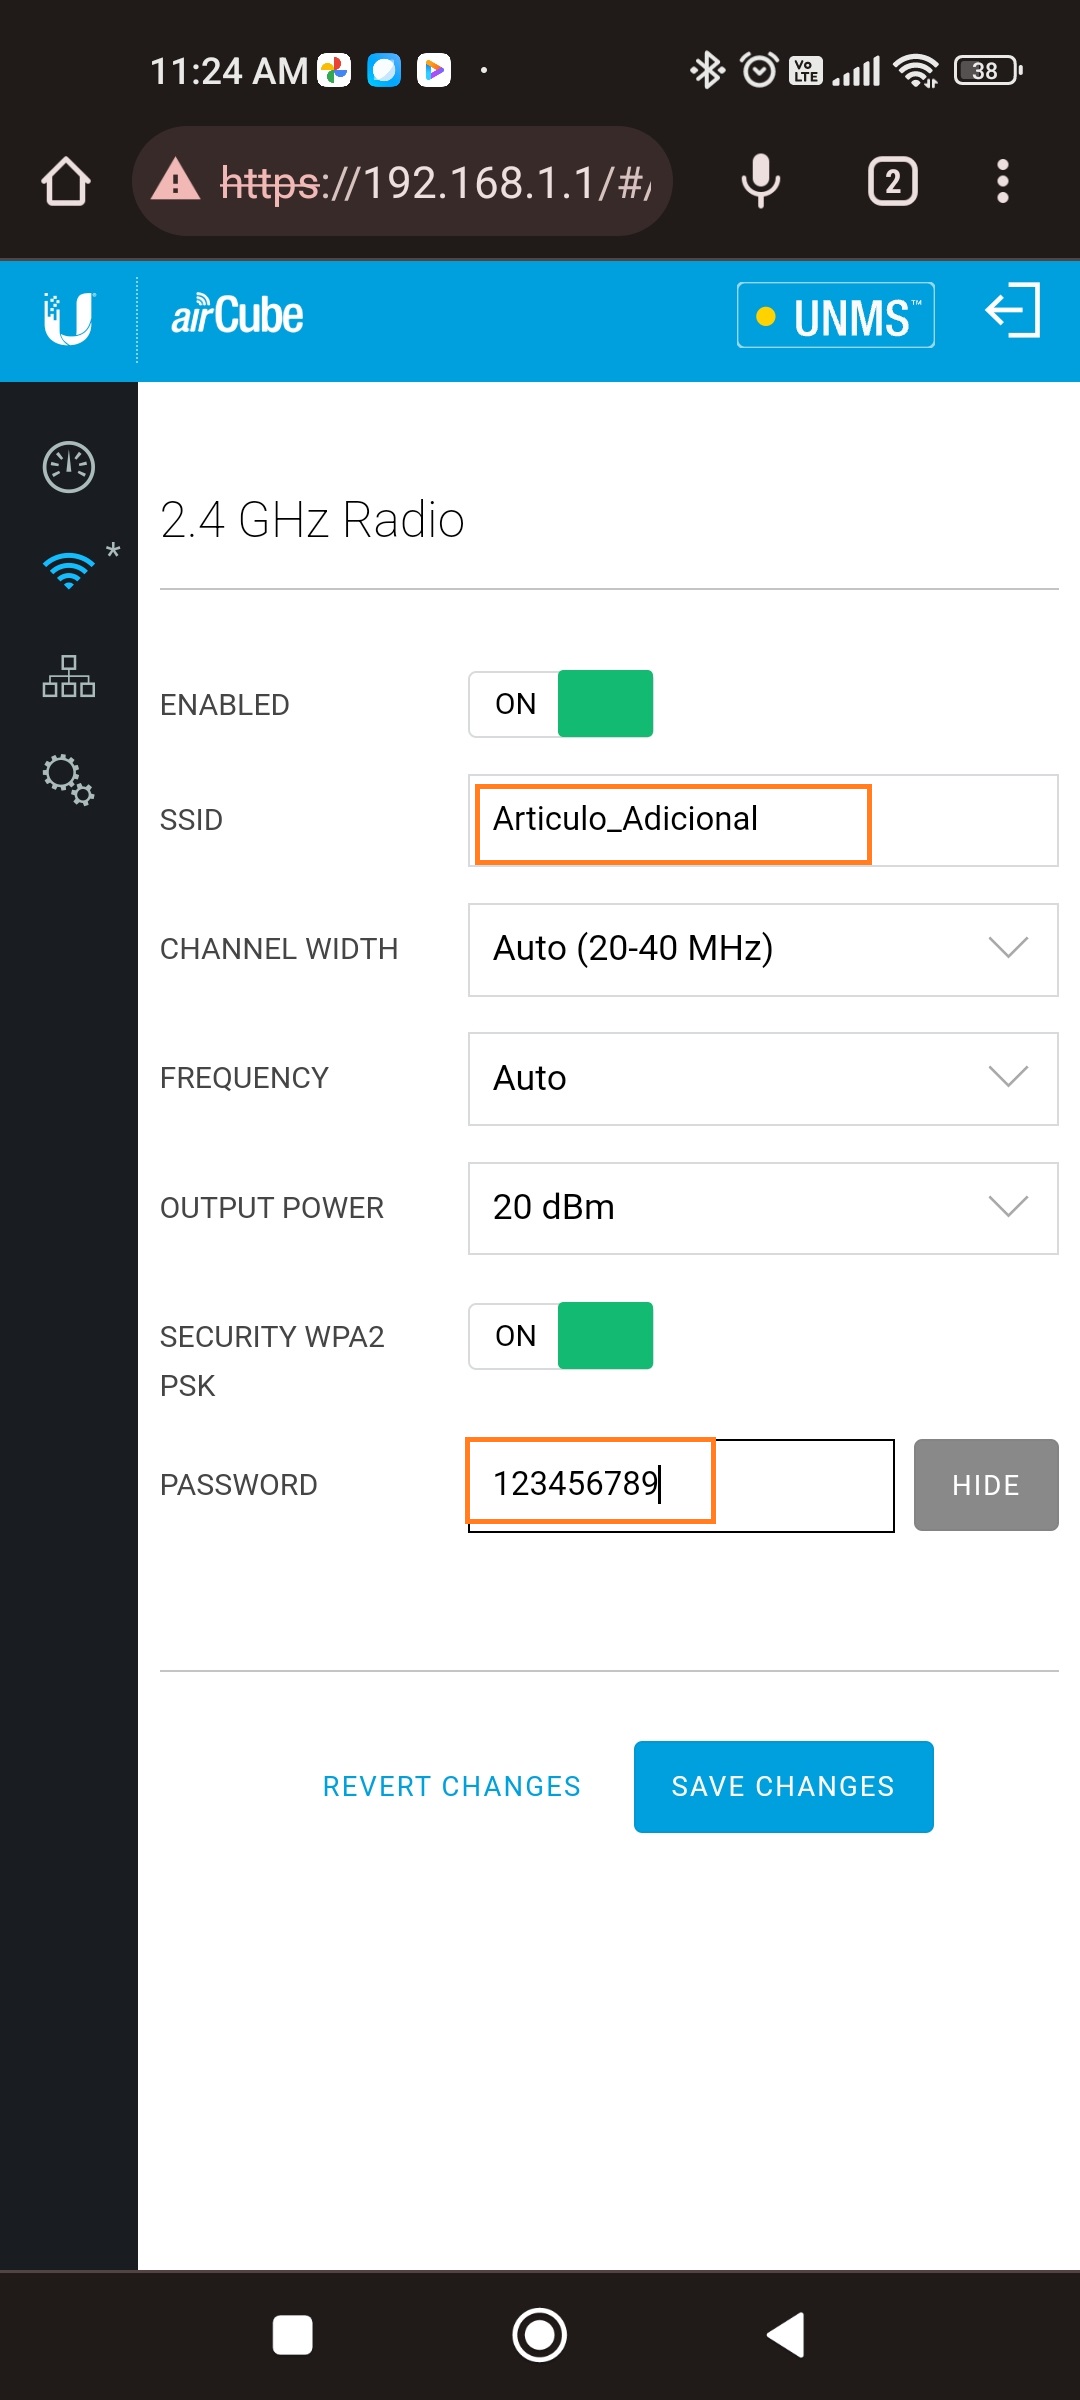Click into the SSID text field
This screenshot has width=1080, height=2400.
(x=762, y=820)
